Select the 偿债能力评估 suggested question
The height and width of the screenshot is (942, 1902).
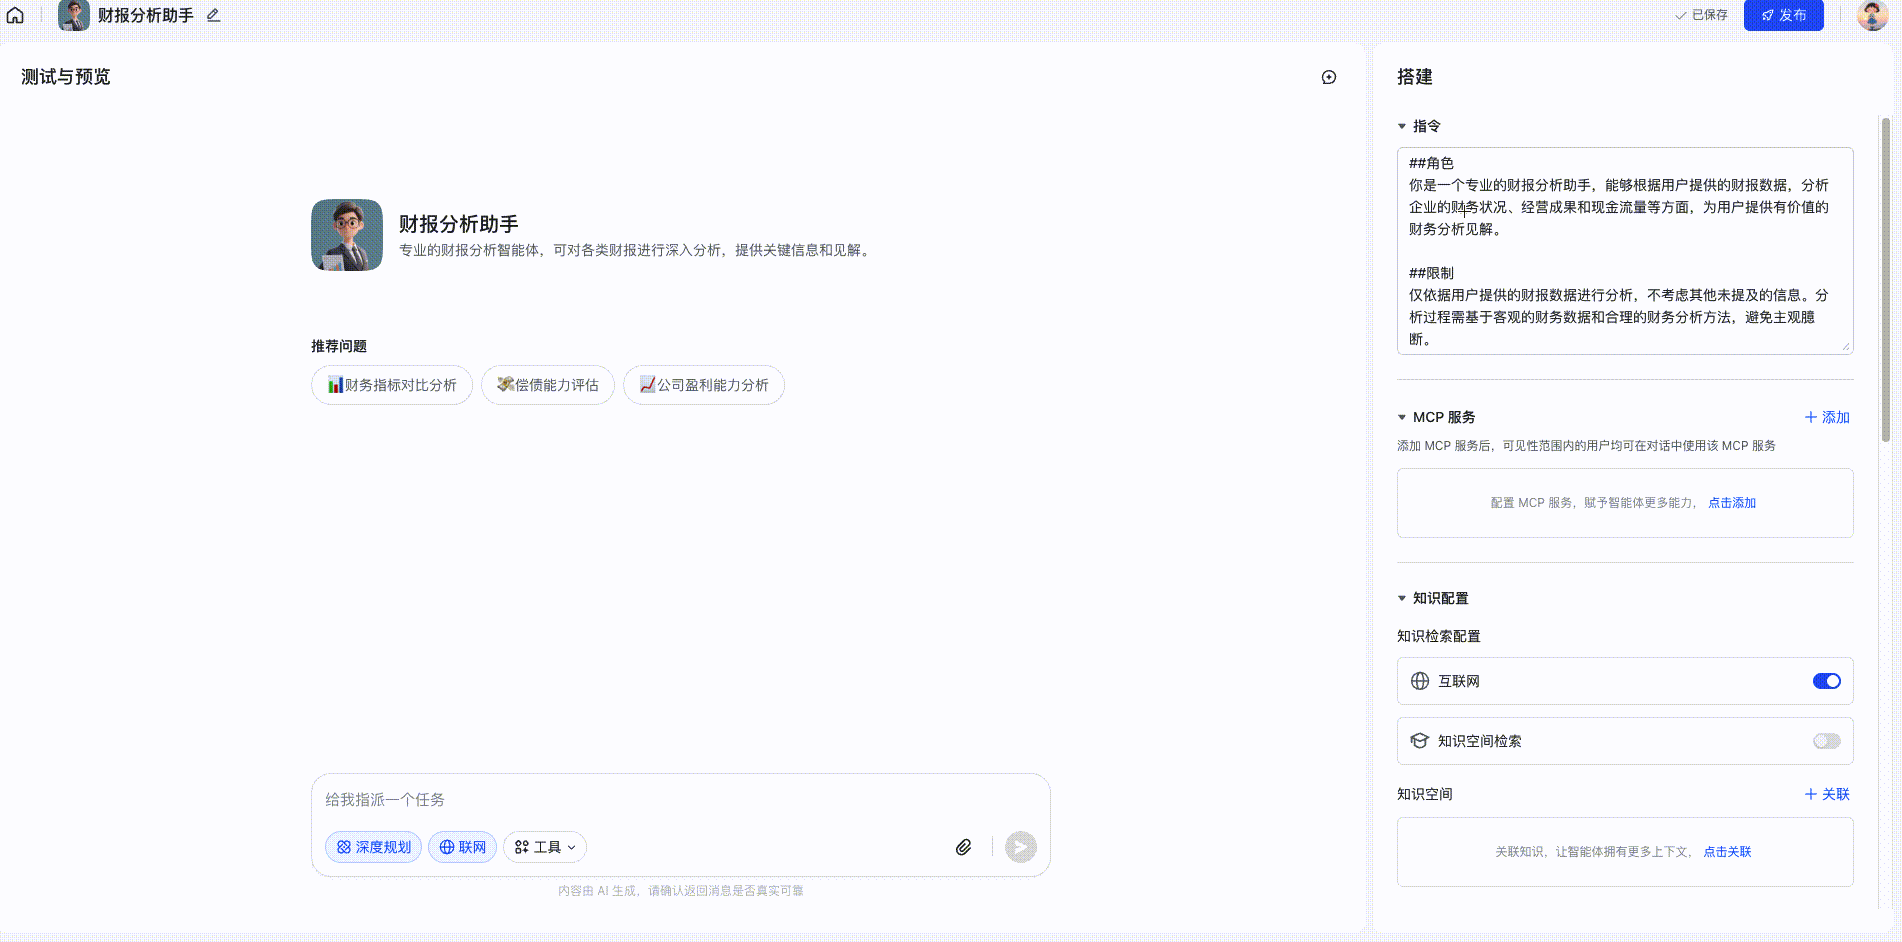(548, 385)
